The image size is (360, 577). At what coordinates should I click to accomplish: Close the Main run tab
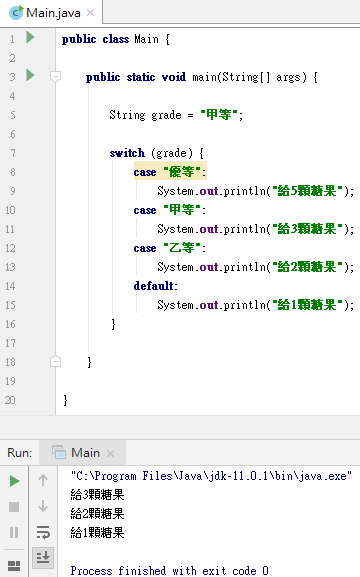110,453
